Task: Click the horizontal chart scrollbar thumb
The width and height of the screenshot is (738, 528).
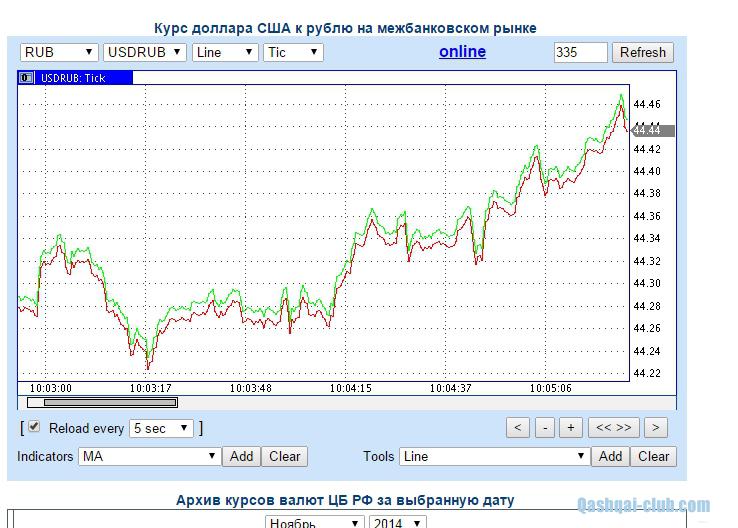Action: (102, 402)
